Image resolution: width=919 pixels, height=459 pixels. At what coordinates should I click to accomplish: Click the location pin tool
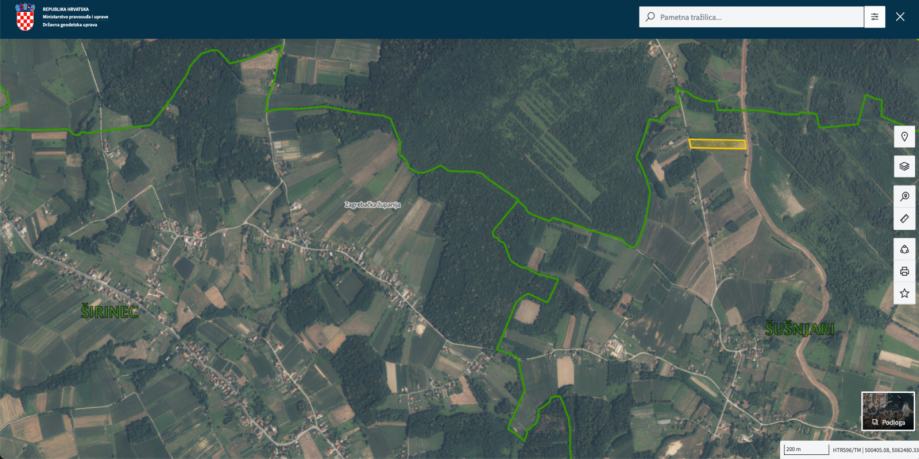coord(904,137)
